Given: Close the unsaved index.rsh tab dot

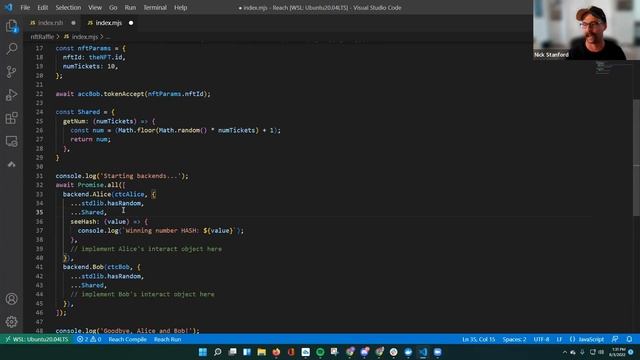Looking at the screenshot, I should pyautogui.click(x=73, y=23).
